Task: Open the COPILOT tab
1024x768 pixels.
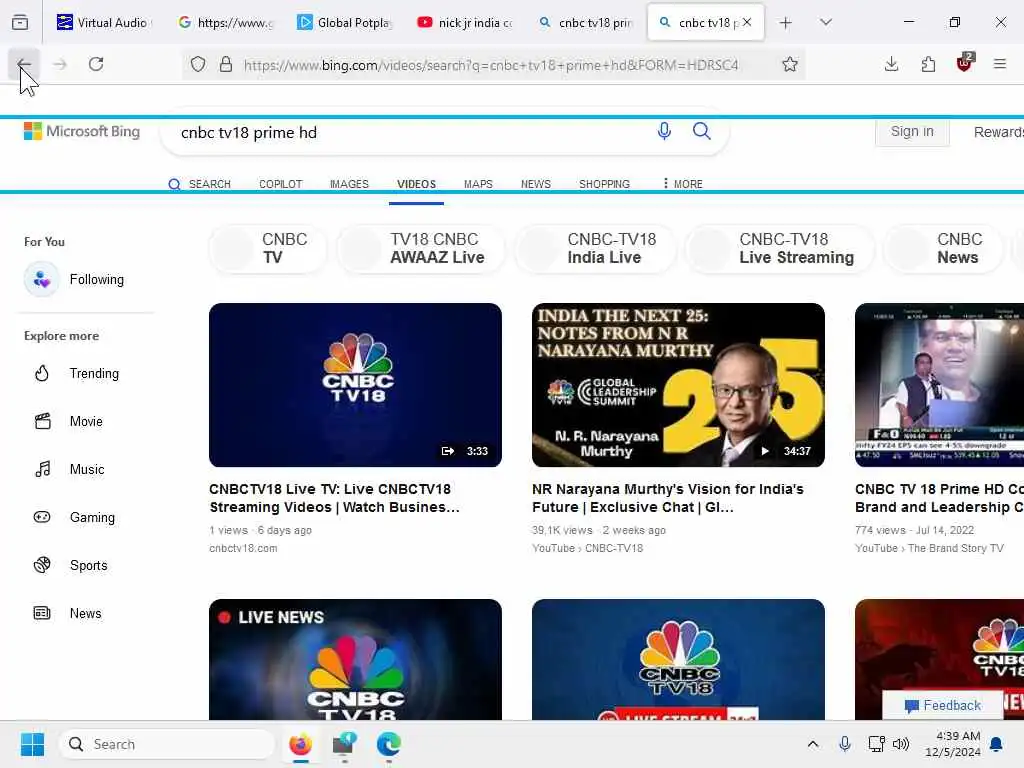Action: coord(281,184)
